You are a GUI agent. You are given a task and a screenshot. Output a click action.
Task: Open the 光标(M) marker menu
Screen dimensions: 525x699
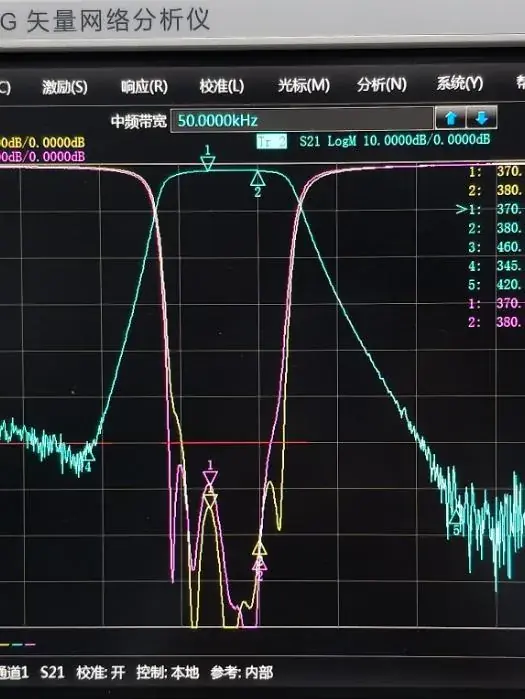pos(304,85)
